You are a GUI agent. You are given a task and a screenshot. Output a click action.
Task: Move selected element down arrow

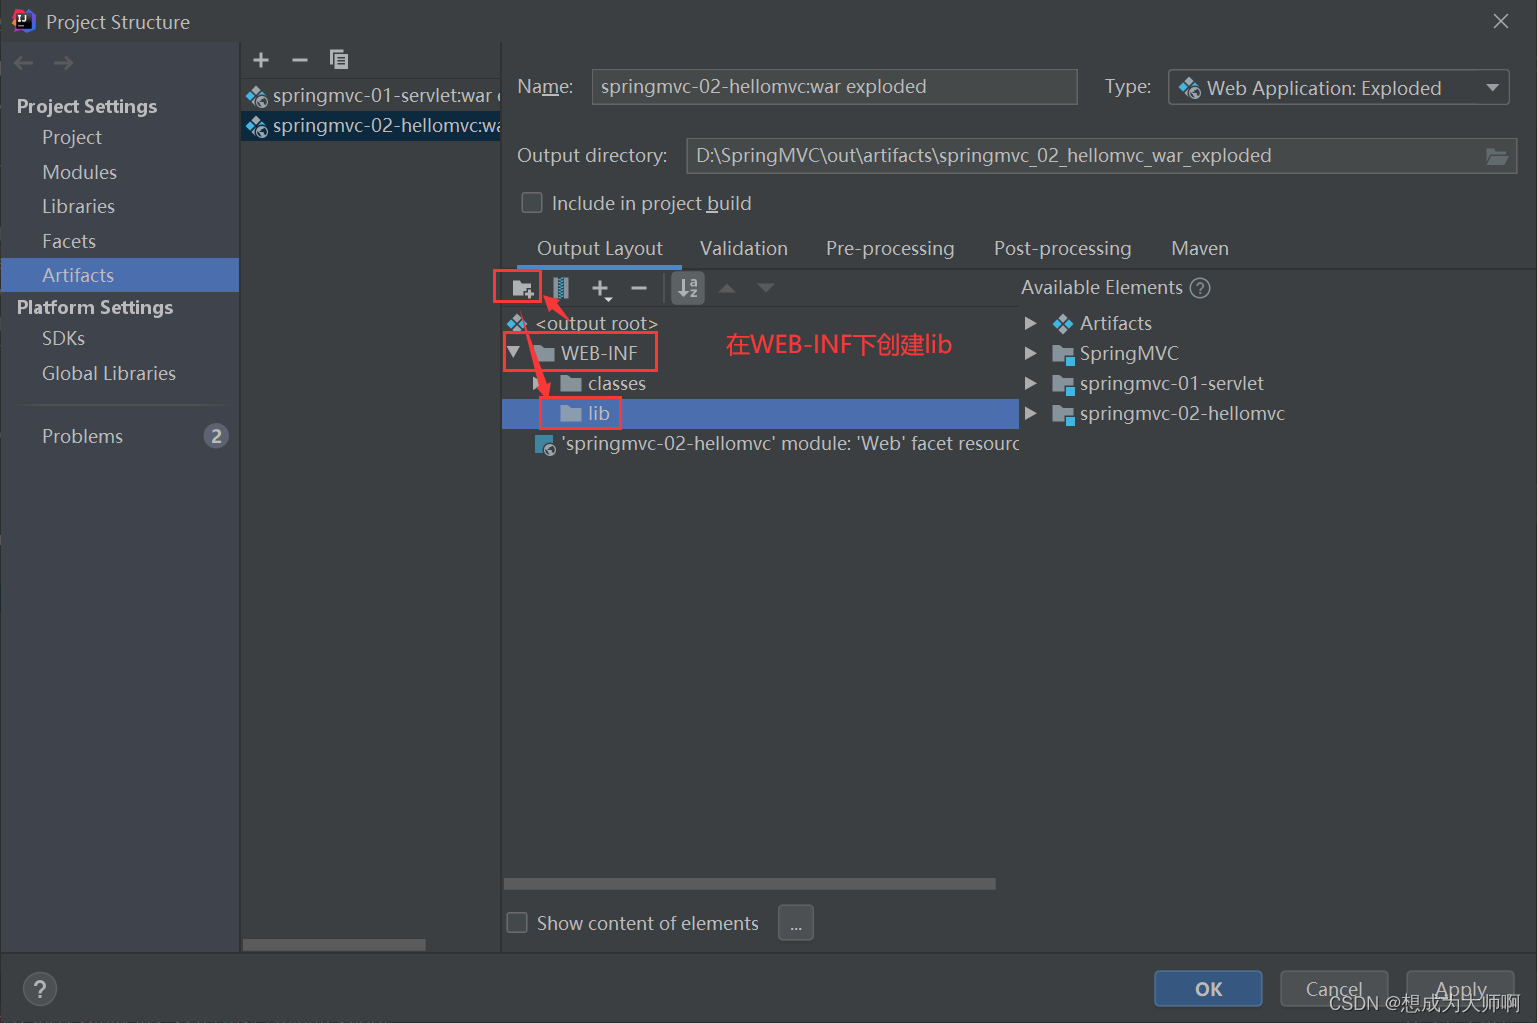pos(766,288)
